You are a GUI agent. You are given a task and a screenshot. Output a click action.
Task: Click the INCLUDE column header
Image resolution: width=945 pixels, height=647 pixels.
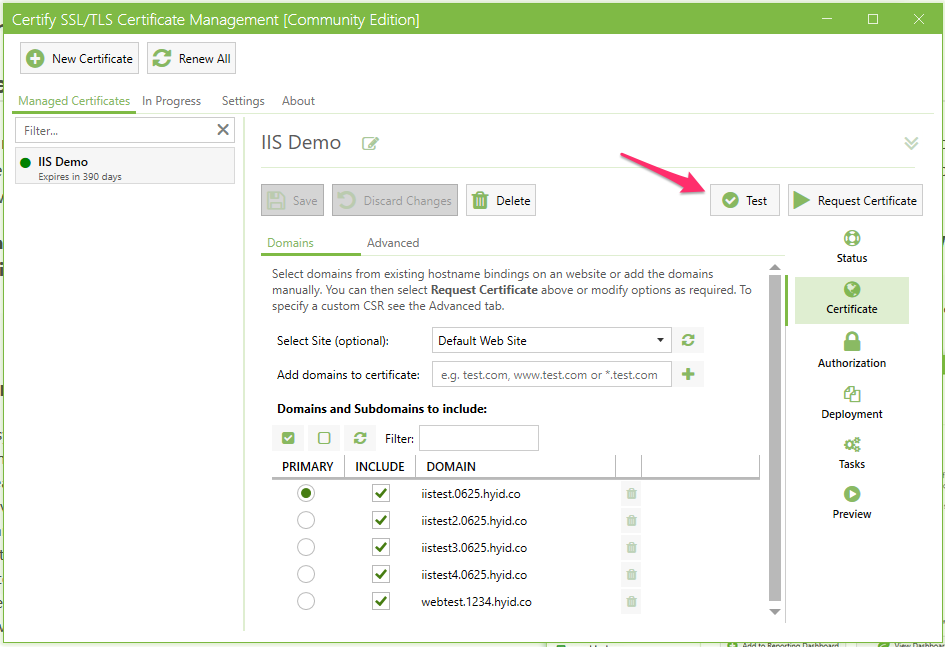click(380, 466)
